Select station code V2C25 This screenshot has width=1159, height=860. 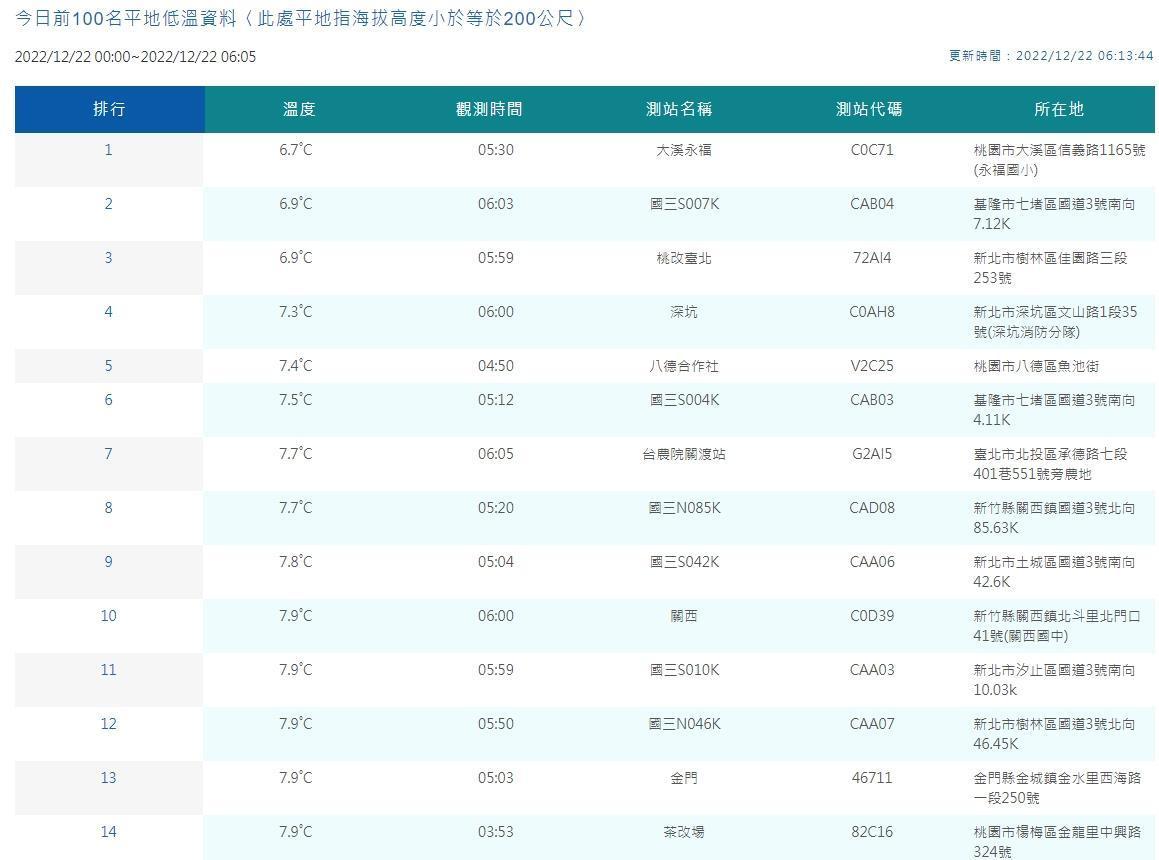click(872, 366)
